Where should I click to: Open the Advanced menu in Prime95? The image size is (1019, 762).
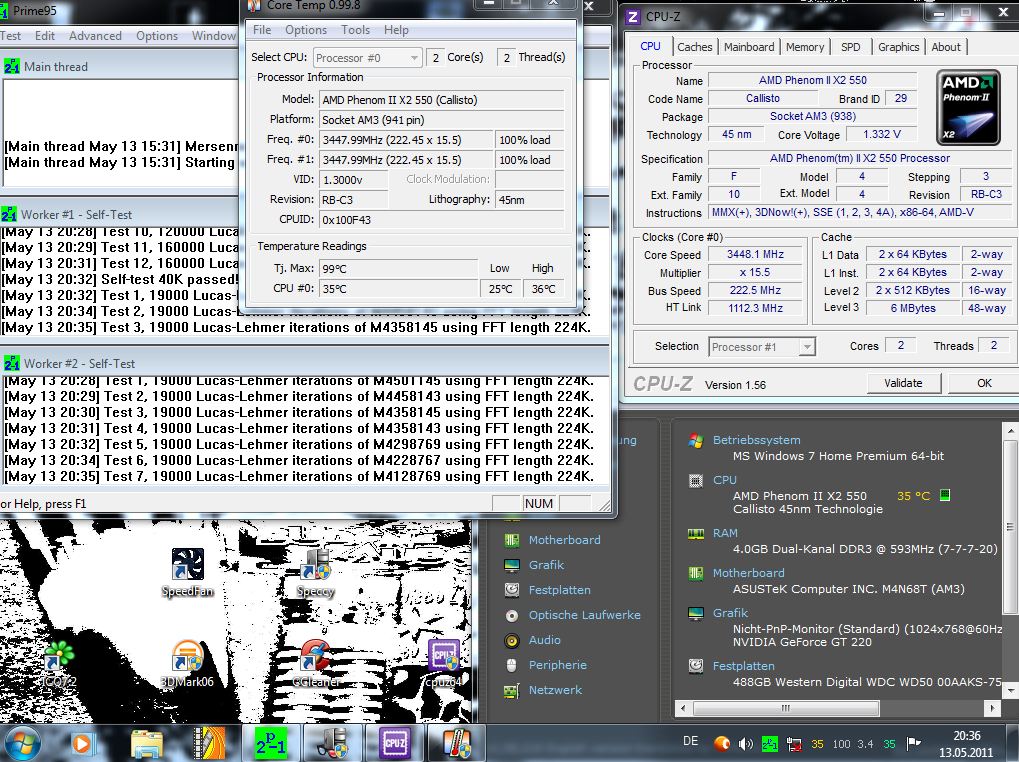pyautogui.click(x=95, y=36)
